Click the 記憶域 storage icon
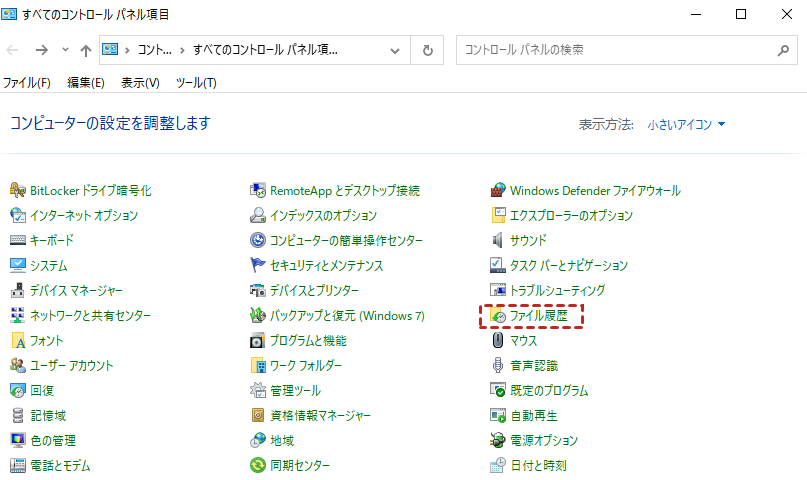The height and width of the screenshot is (480, 807). pyautogui.click(x=17, y=415)
